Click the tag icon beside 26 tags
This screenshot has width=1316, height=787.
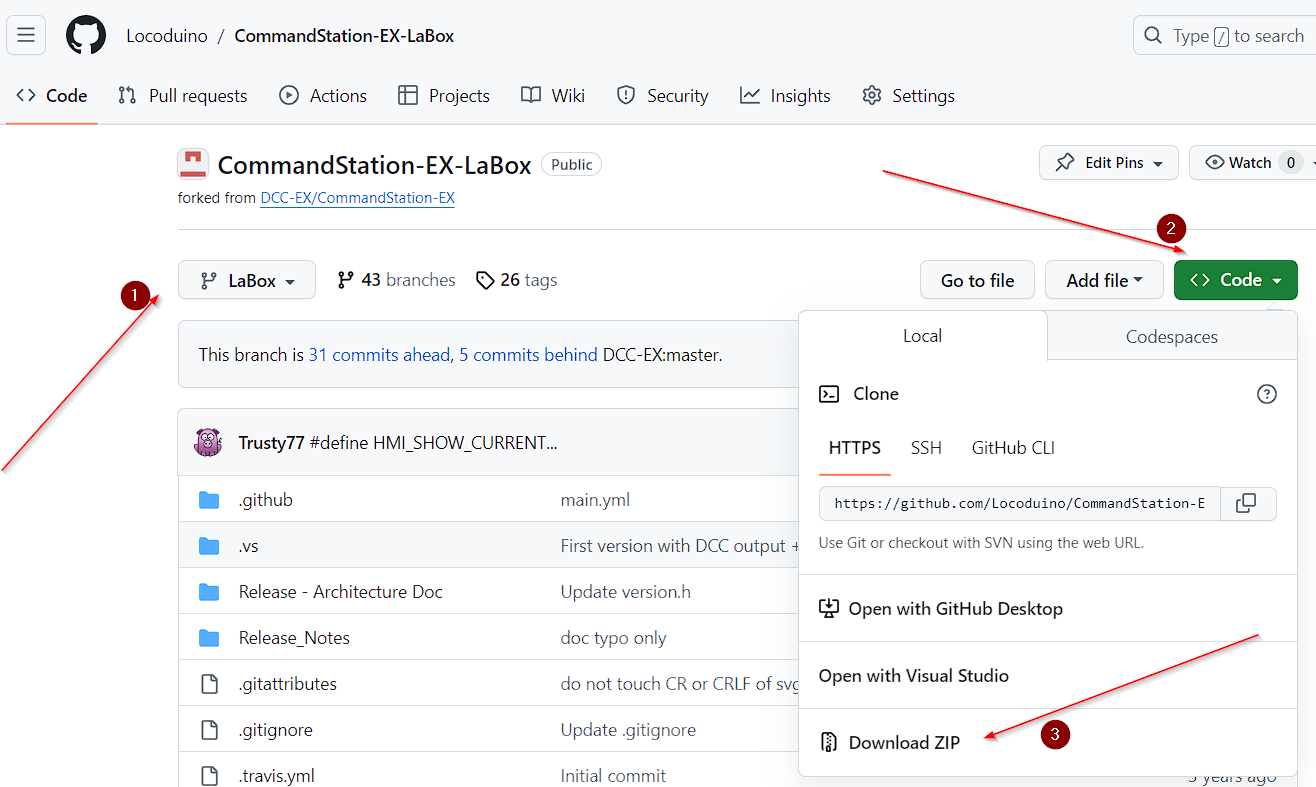(485, 280)
